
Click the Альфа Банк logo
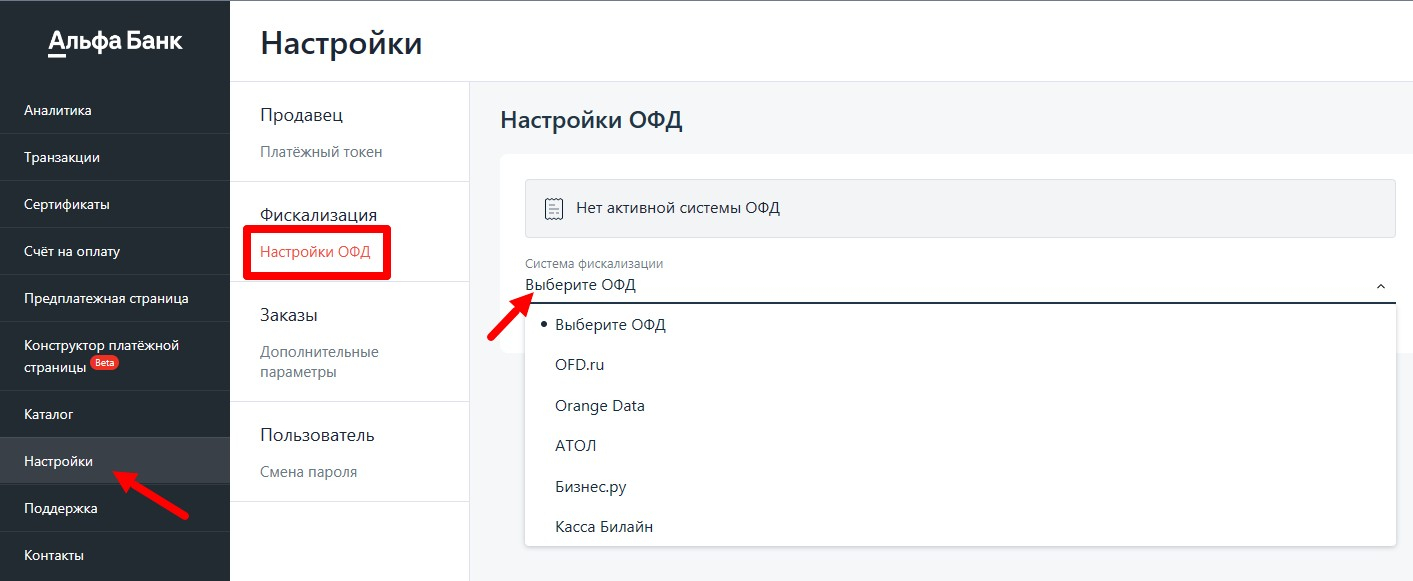[115, 42]
